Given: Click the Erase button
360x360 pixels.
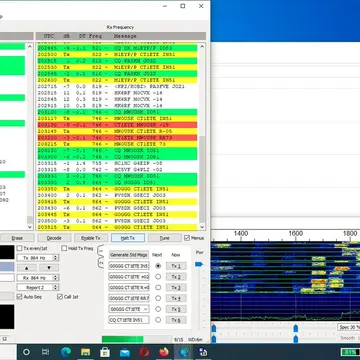Looking at the screenshot, I should (x=17, y=238).
